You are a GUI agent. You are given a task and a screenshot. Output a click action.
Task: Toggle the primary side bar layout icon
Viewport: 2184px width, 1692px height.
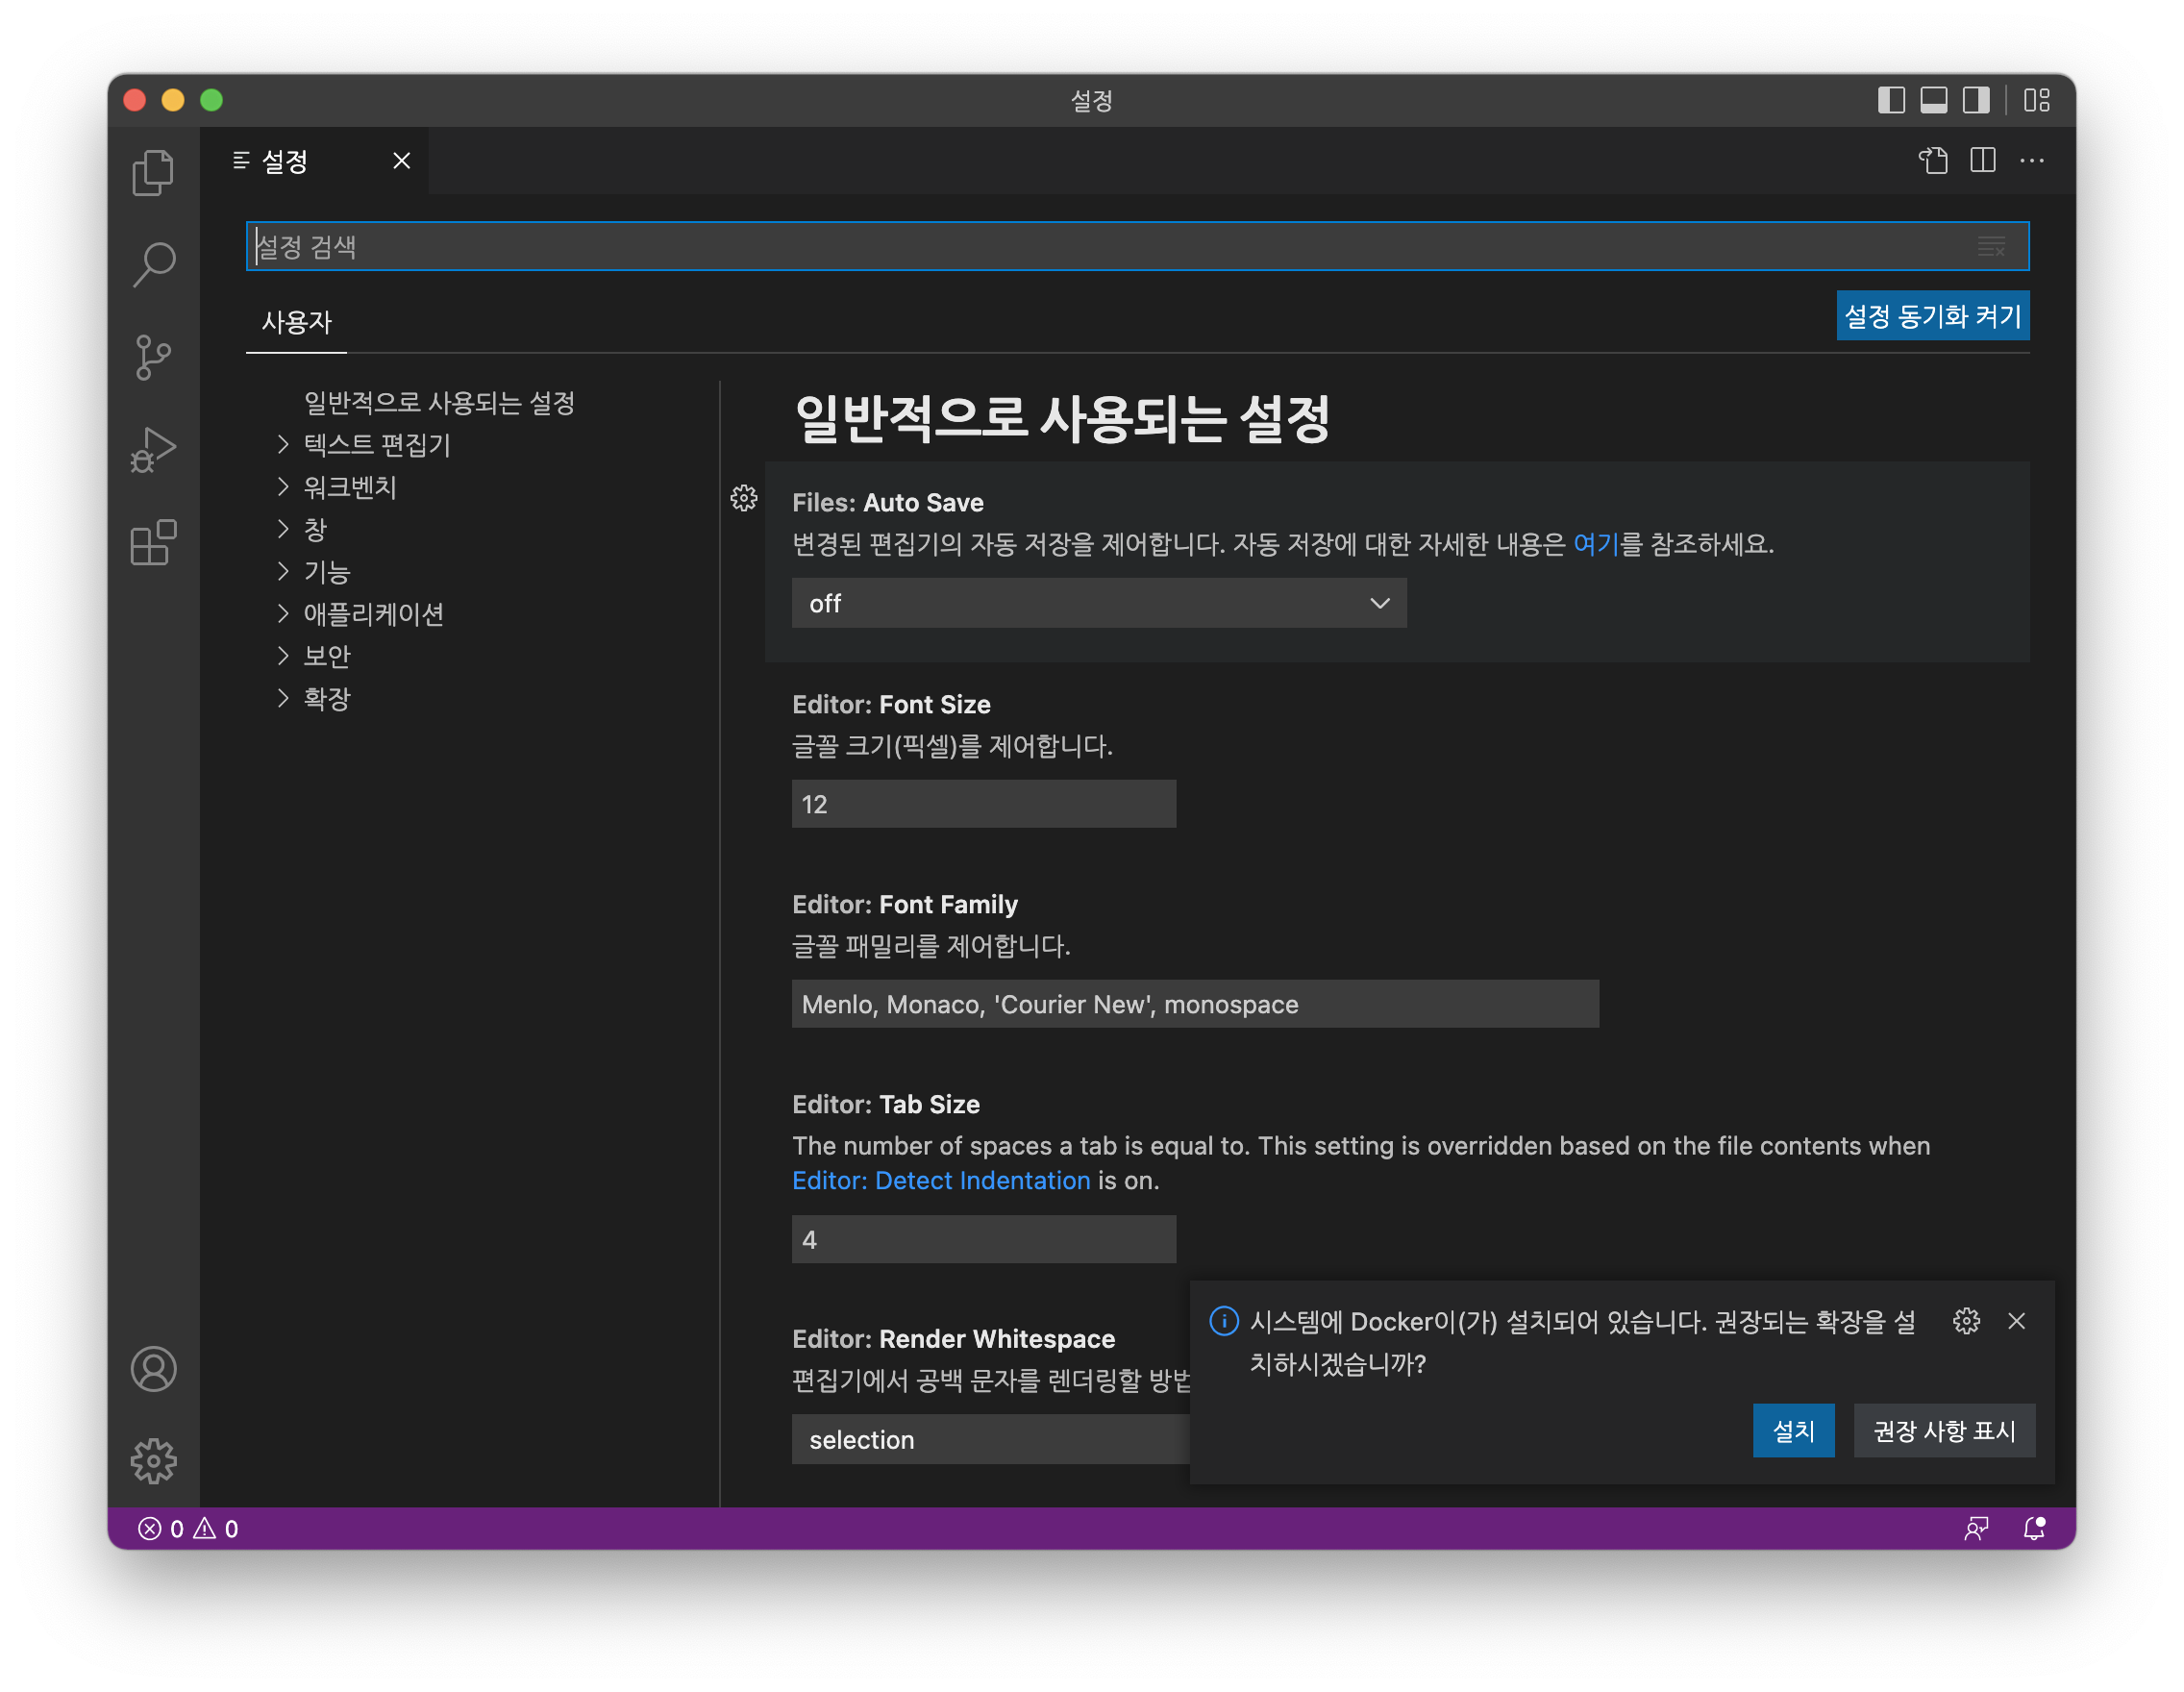(x=1890, y=100)
